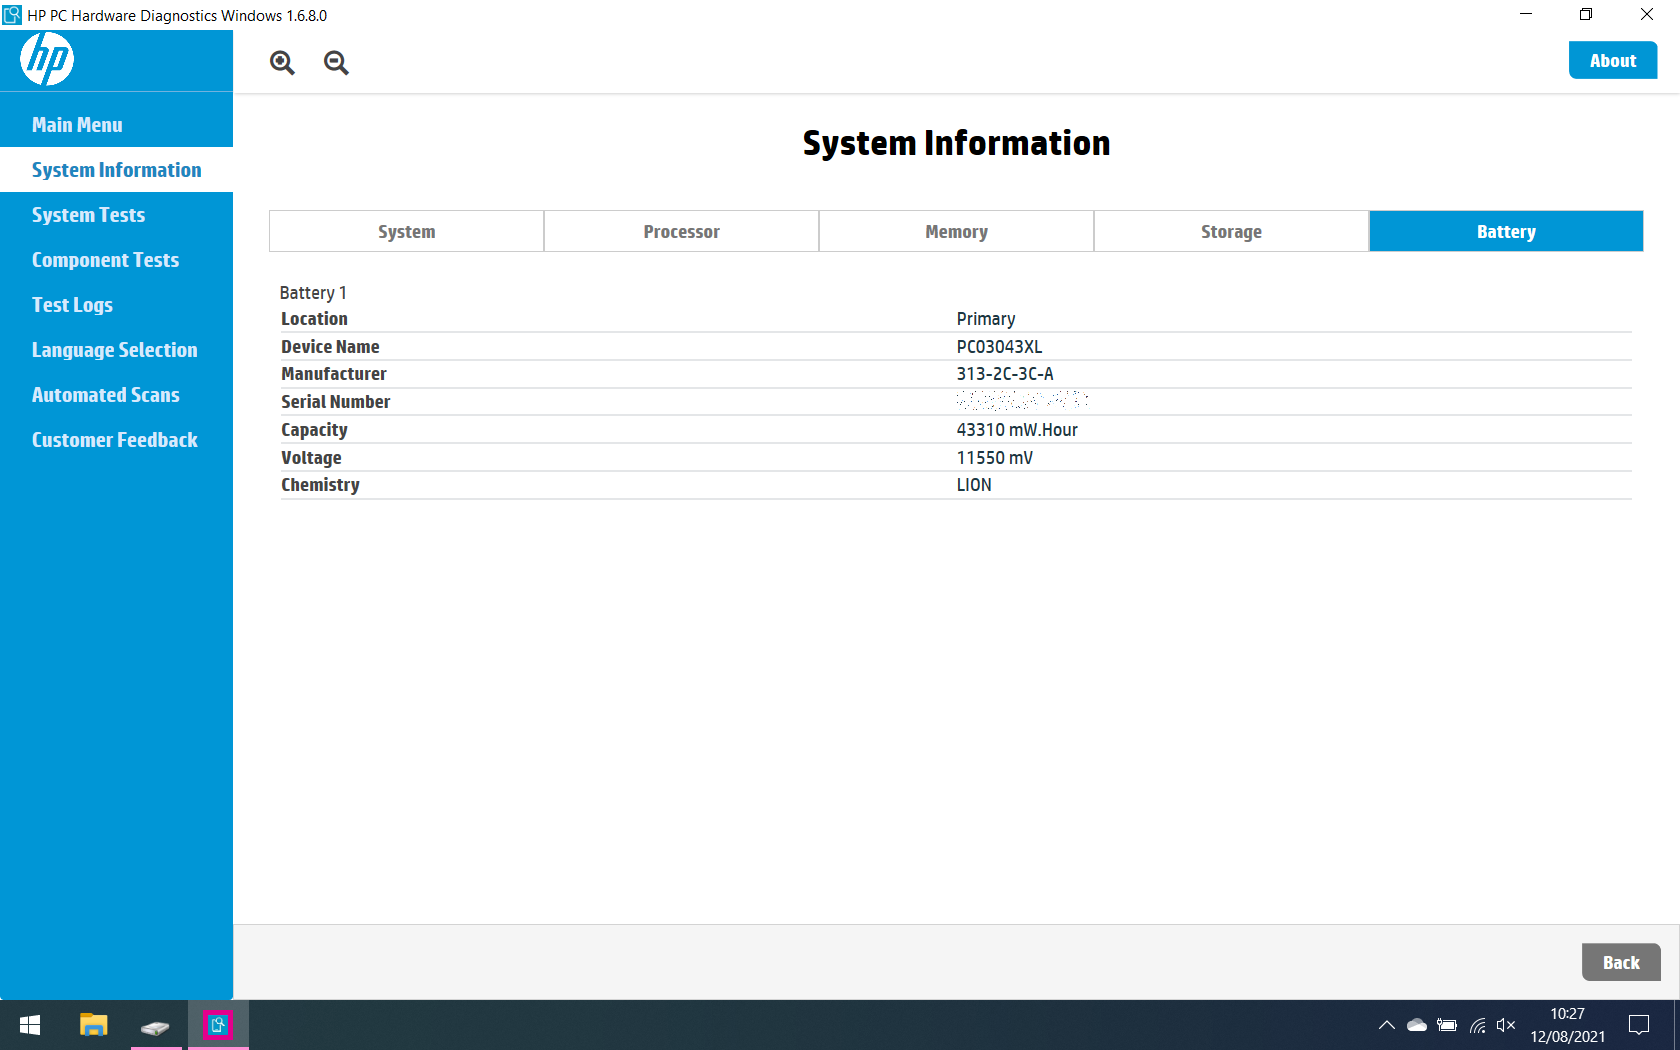1680x1050 pixels.
Task: Click the Serial Number label
Action: point(335,402)
